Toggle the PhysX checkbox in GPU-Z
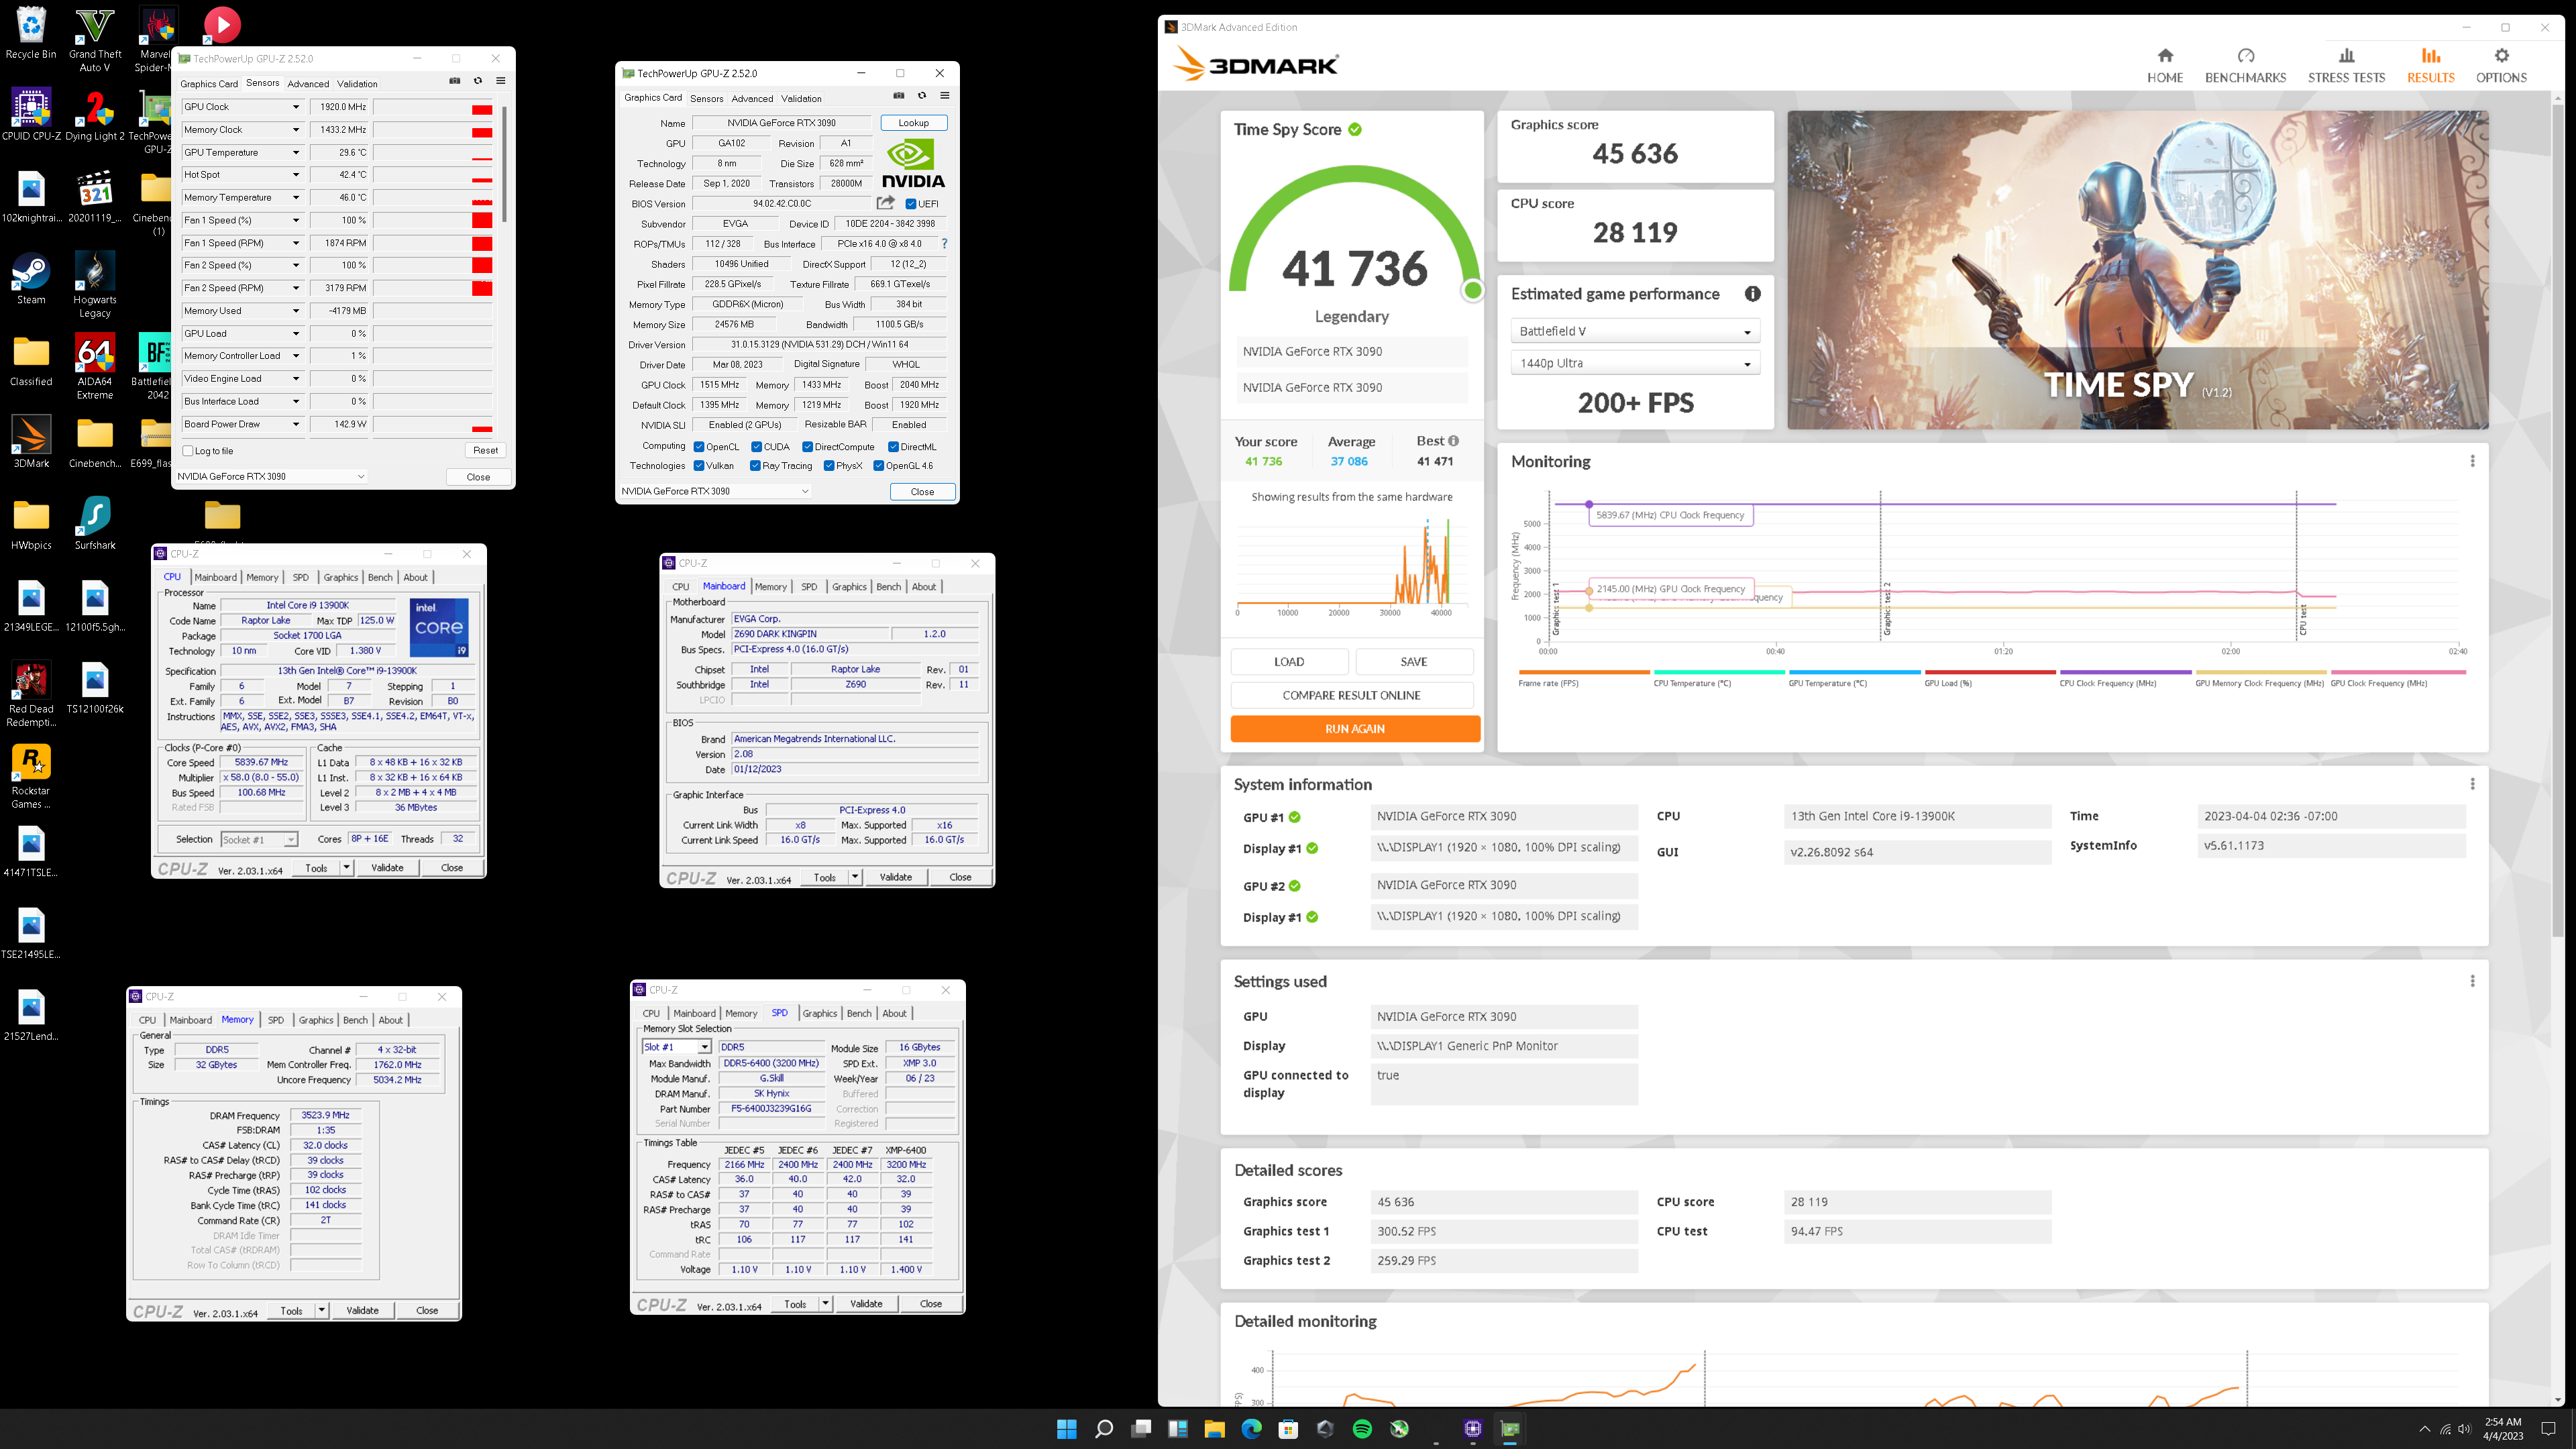 point(829,466)
